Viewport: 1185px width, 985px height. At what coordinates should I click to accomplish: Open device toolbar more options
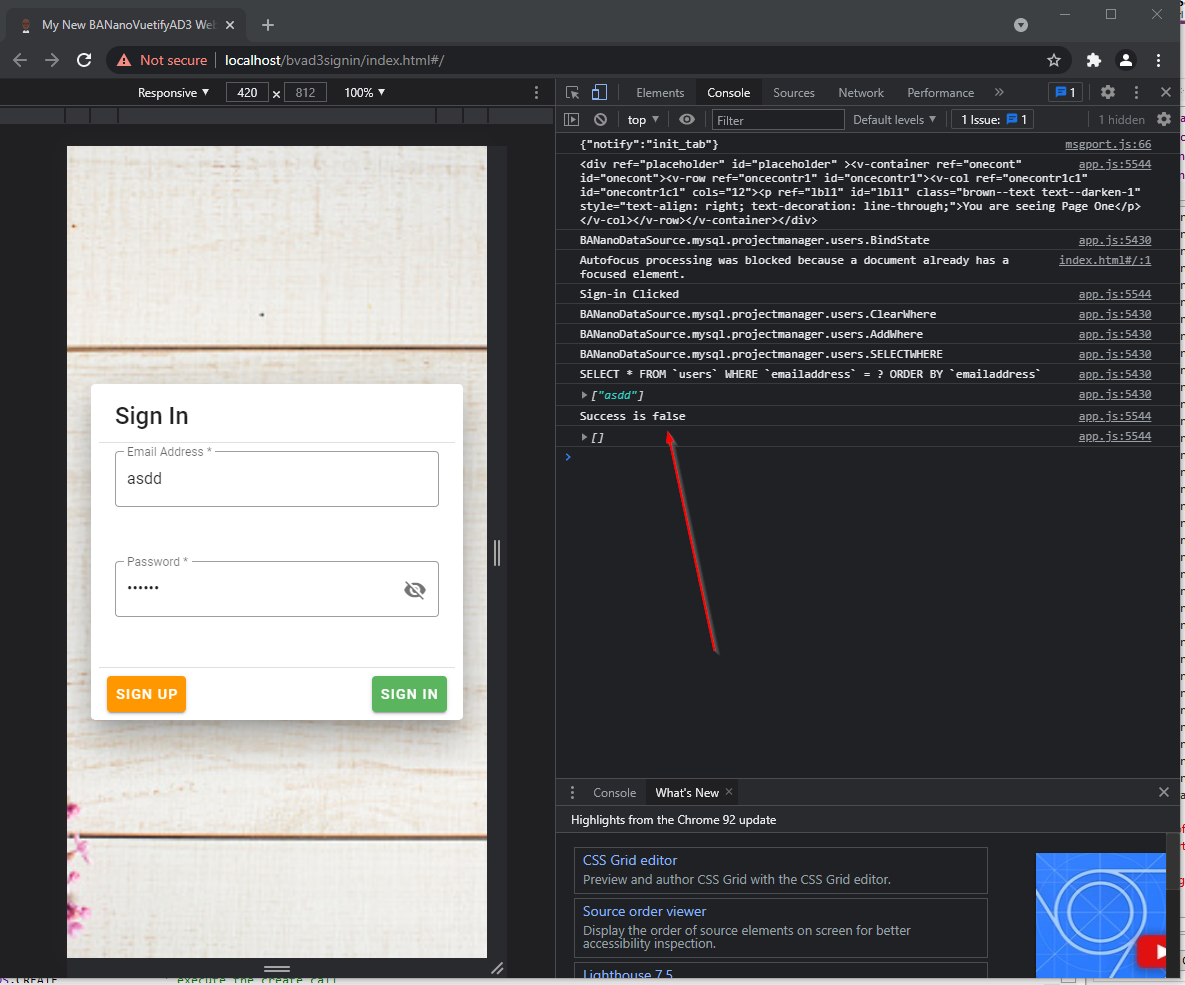point(537,92)
